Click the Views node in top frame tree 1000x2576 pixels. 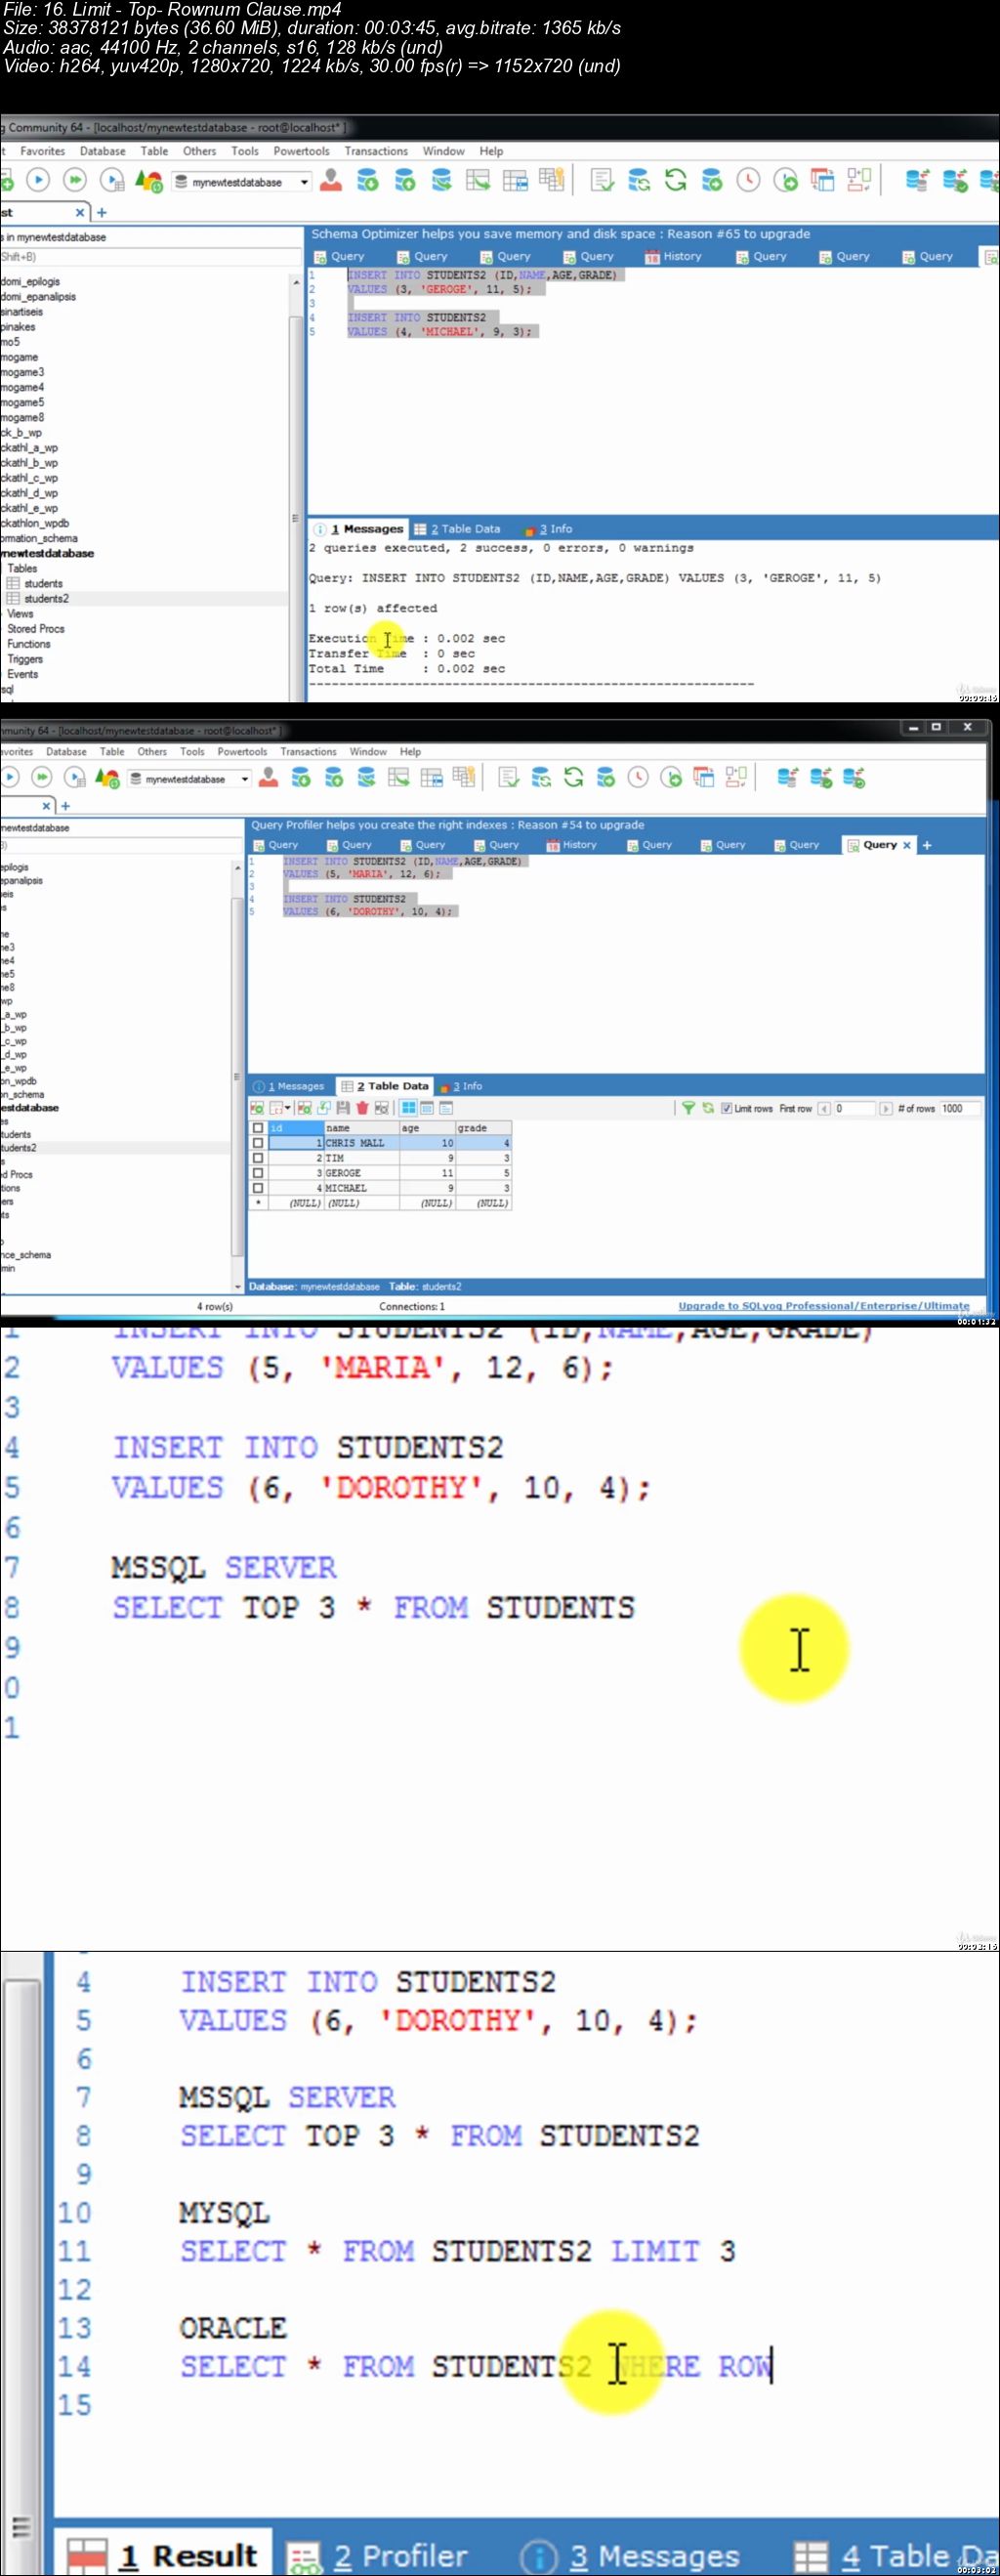(20, 613)
